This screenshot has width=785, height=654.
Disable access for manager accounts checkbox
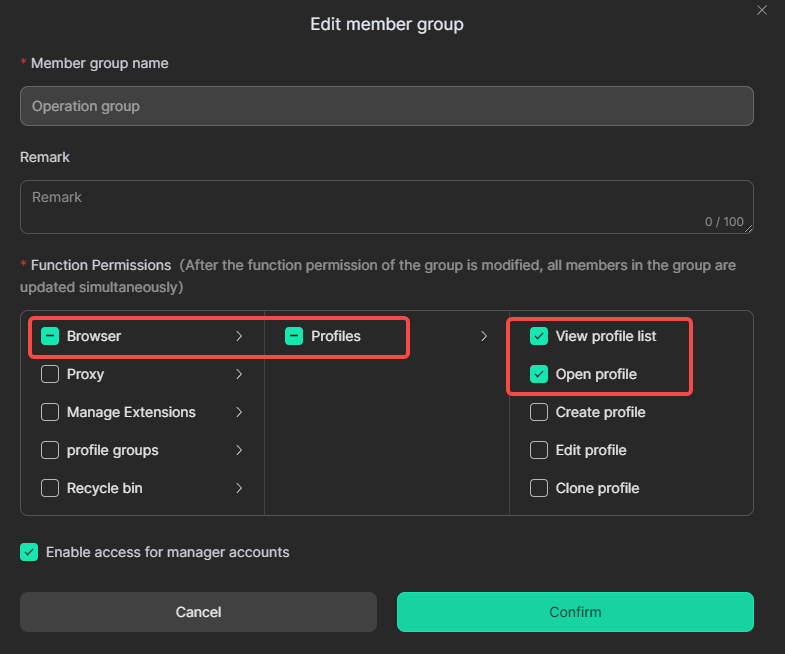tap(29, 552)
